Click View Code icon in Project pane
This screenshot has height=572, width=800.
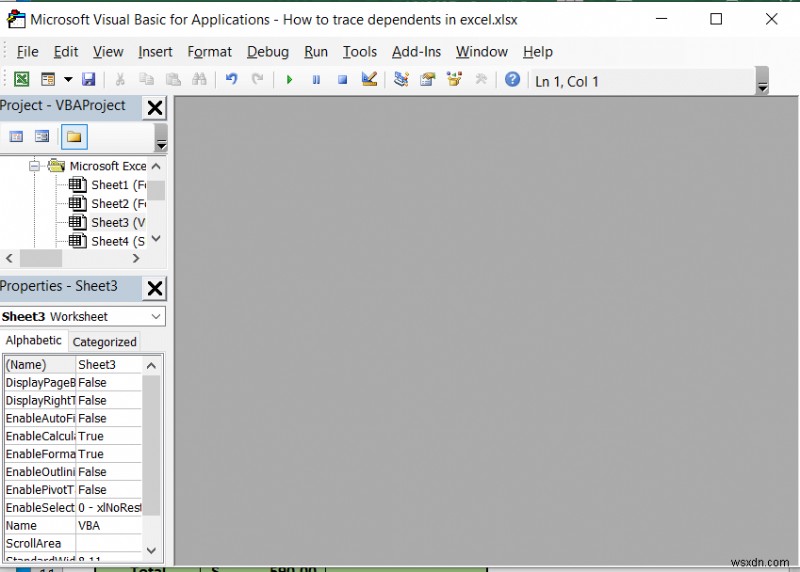pyautogui.click(x=16, y=137)
